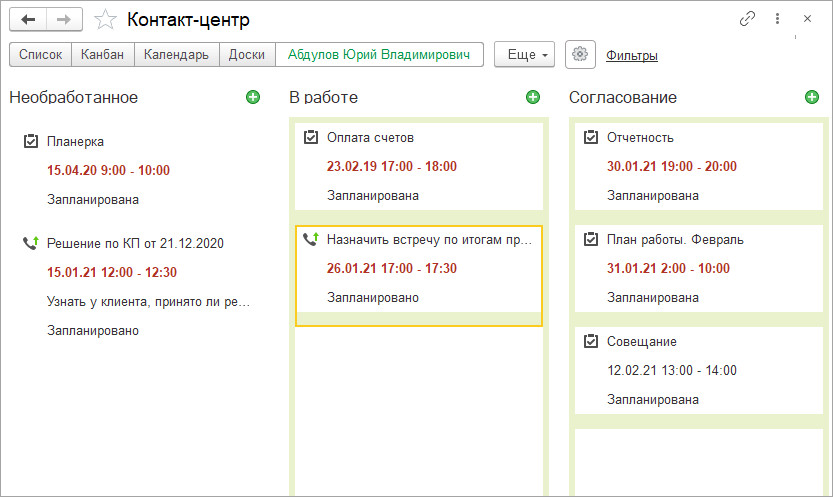Viewport: 833px width, 497px height.
Task: Add a card to the В работе column
Action: [533, 97]
